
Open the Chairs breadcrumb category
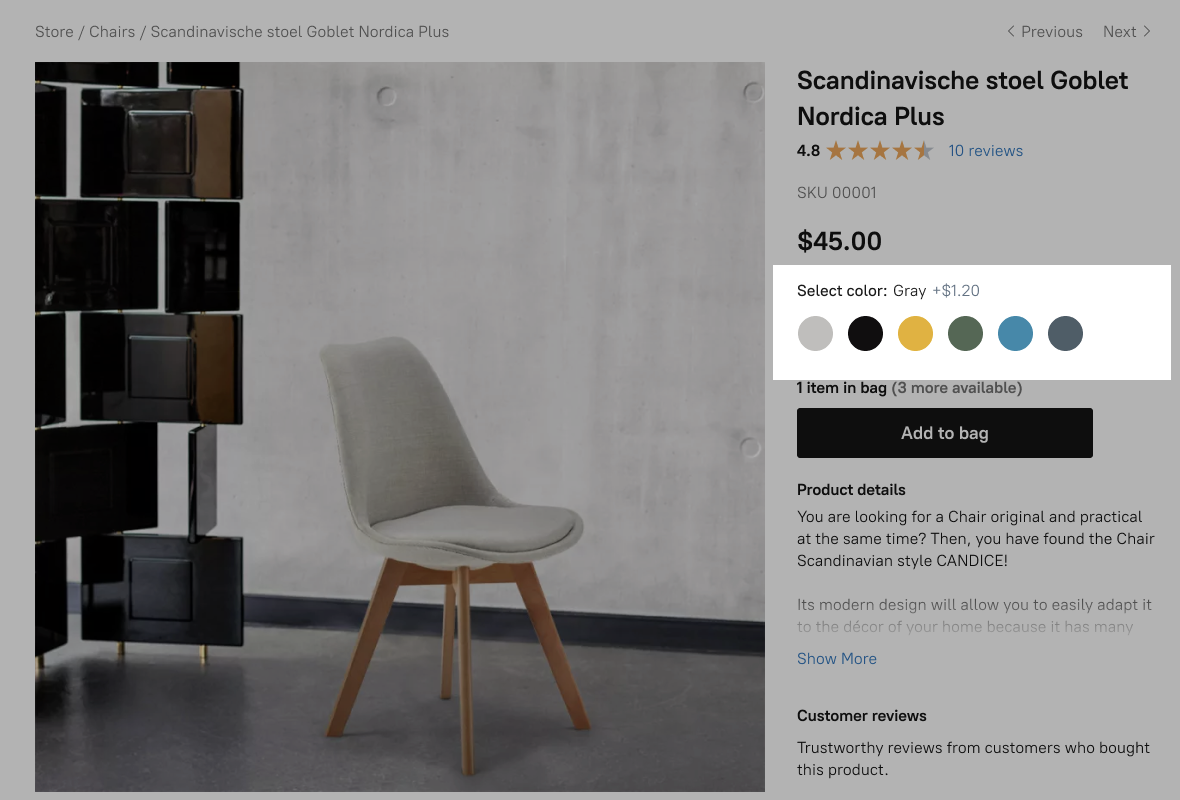(112, 31)
